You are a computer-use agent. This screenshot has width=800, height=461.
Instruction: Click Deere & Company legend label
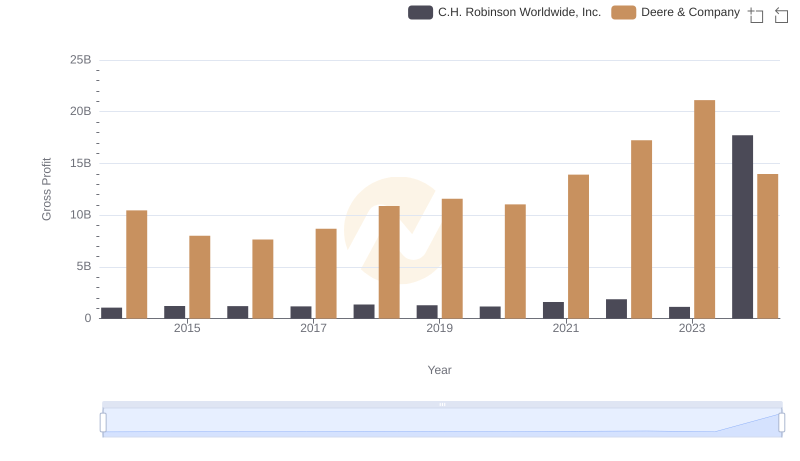pyautogui.click(x=690, y=12)
